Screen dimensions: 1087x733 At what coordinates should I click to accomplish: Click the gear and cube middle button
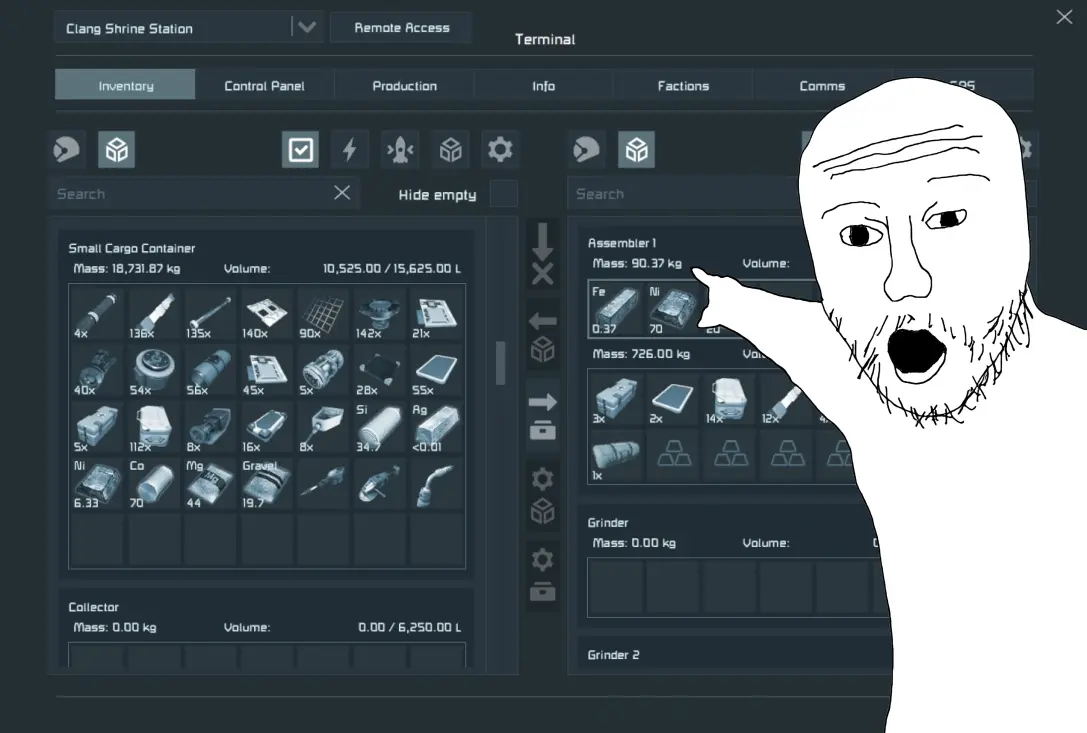point(543,497)
